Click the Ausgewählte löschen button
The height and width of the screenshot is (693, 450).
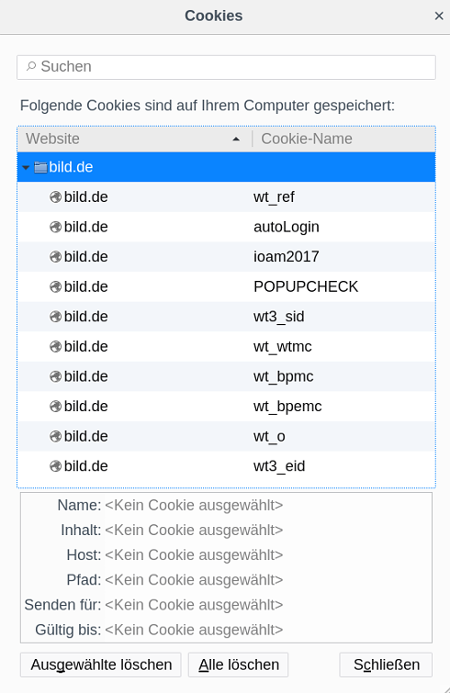pos(101,665)
